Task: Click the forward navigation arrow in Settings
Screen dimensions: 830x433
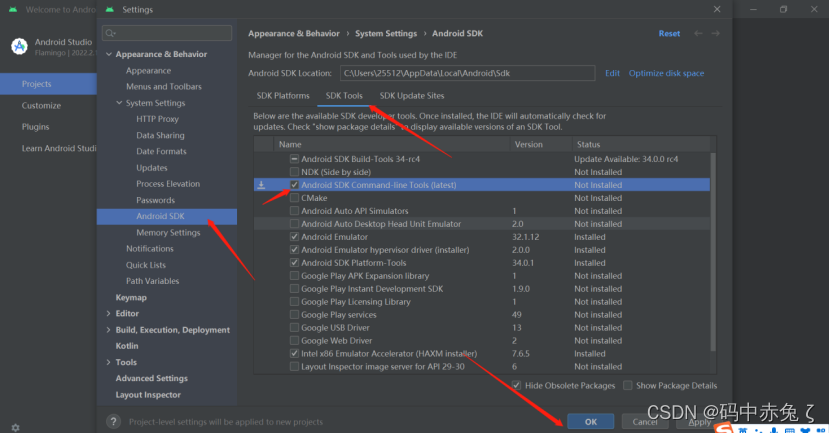Action: click(x=716, y=33)
